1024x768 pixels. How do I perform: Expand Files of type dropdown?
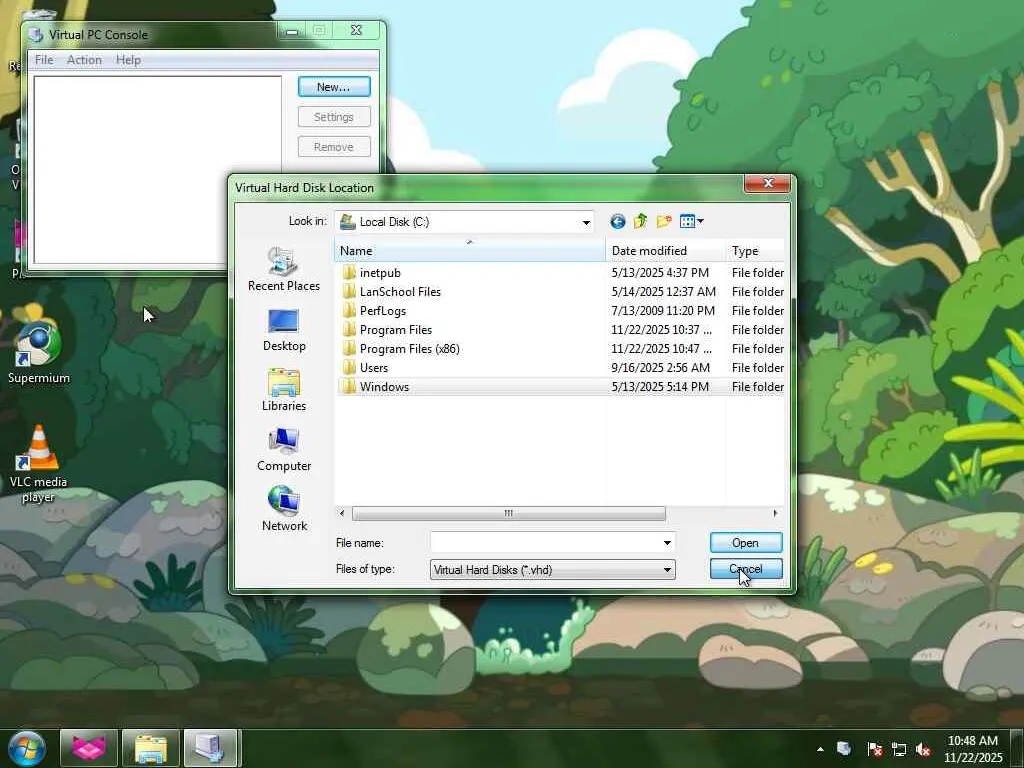tap(667, 569)
